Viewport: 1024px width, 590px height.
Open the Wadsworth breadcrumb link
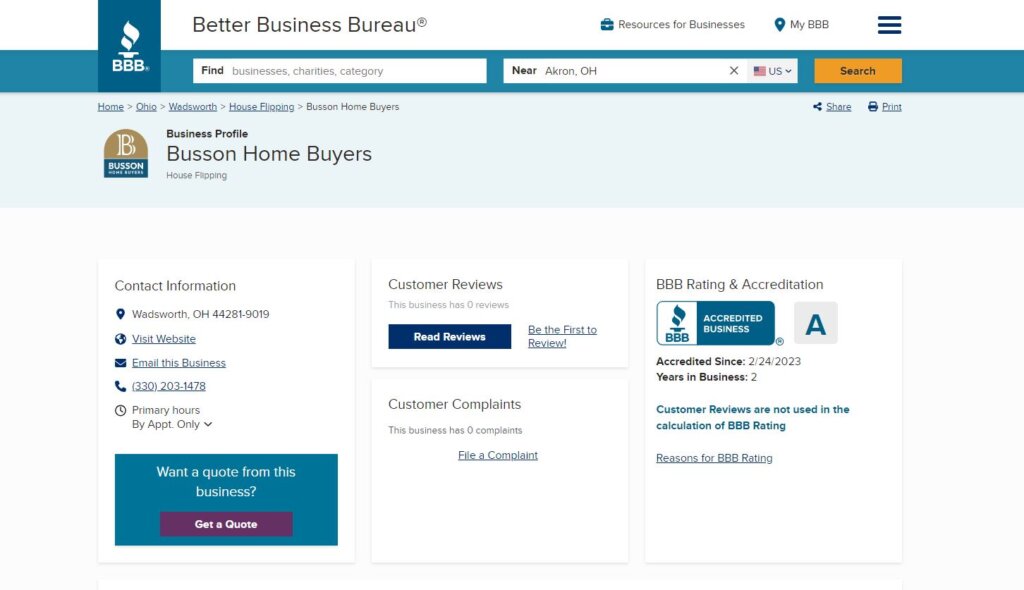tap(193, 107)
